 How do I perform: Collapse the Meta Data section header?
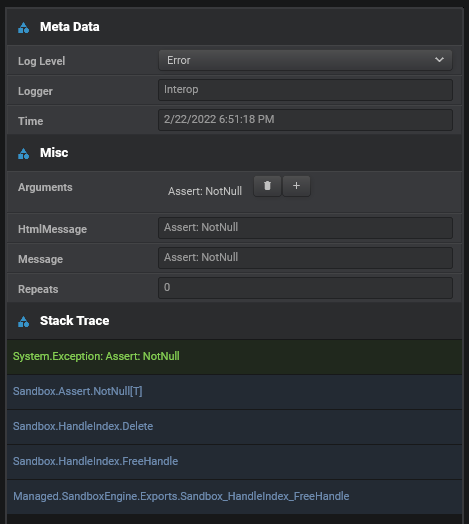click(x=234, y=27)
